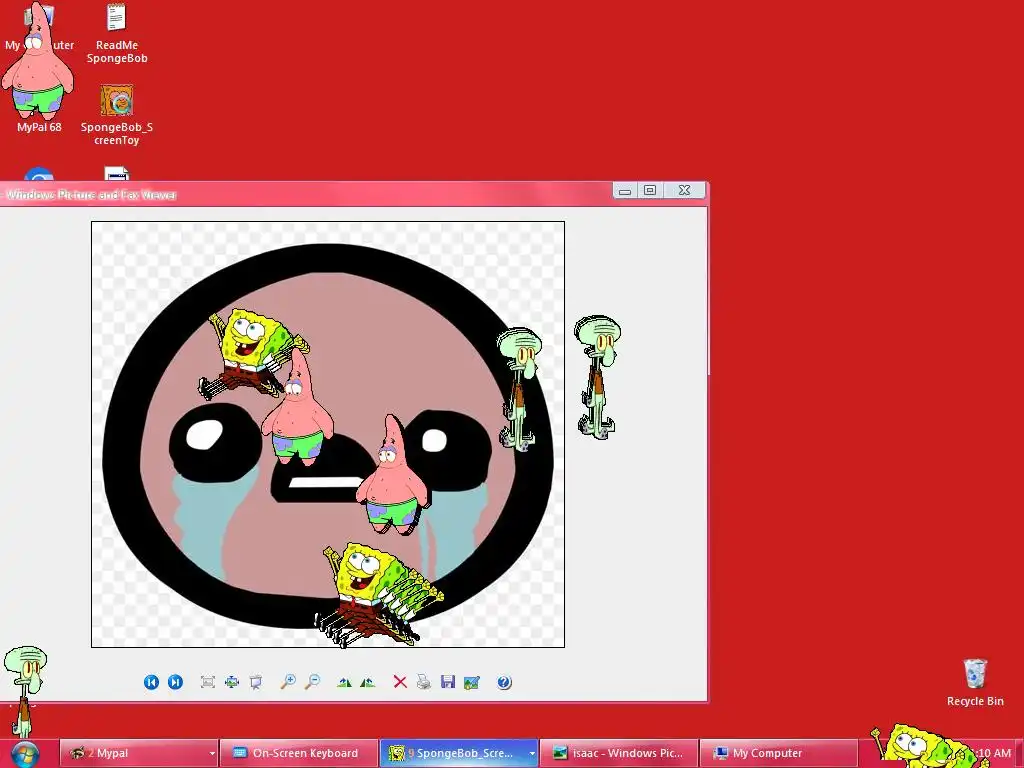Zoom out with the minus magnifier icon
The height and width of the screenshot is (768, 1024).
coord(313,682)
